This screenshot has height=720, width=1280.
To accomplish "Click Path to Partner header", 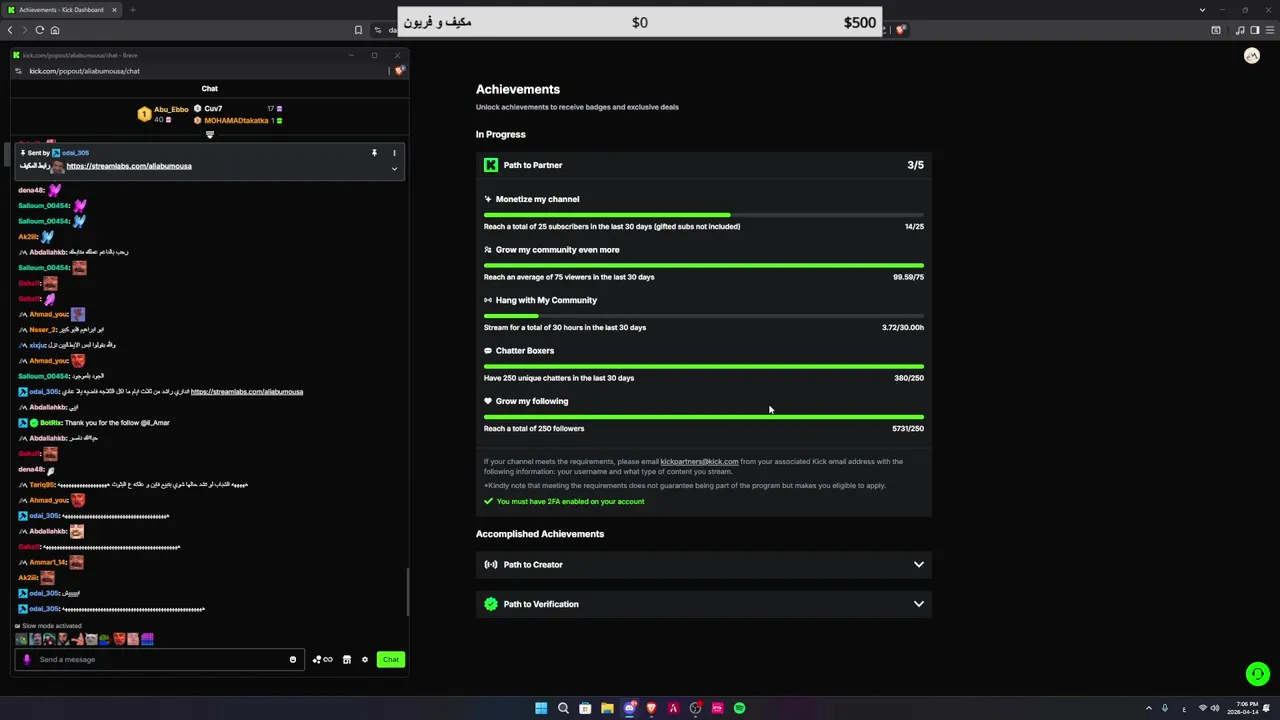I will pyautogui.click(x=704, y=165).
